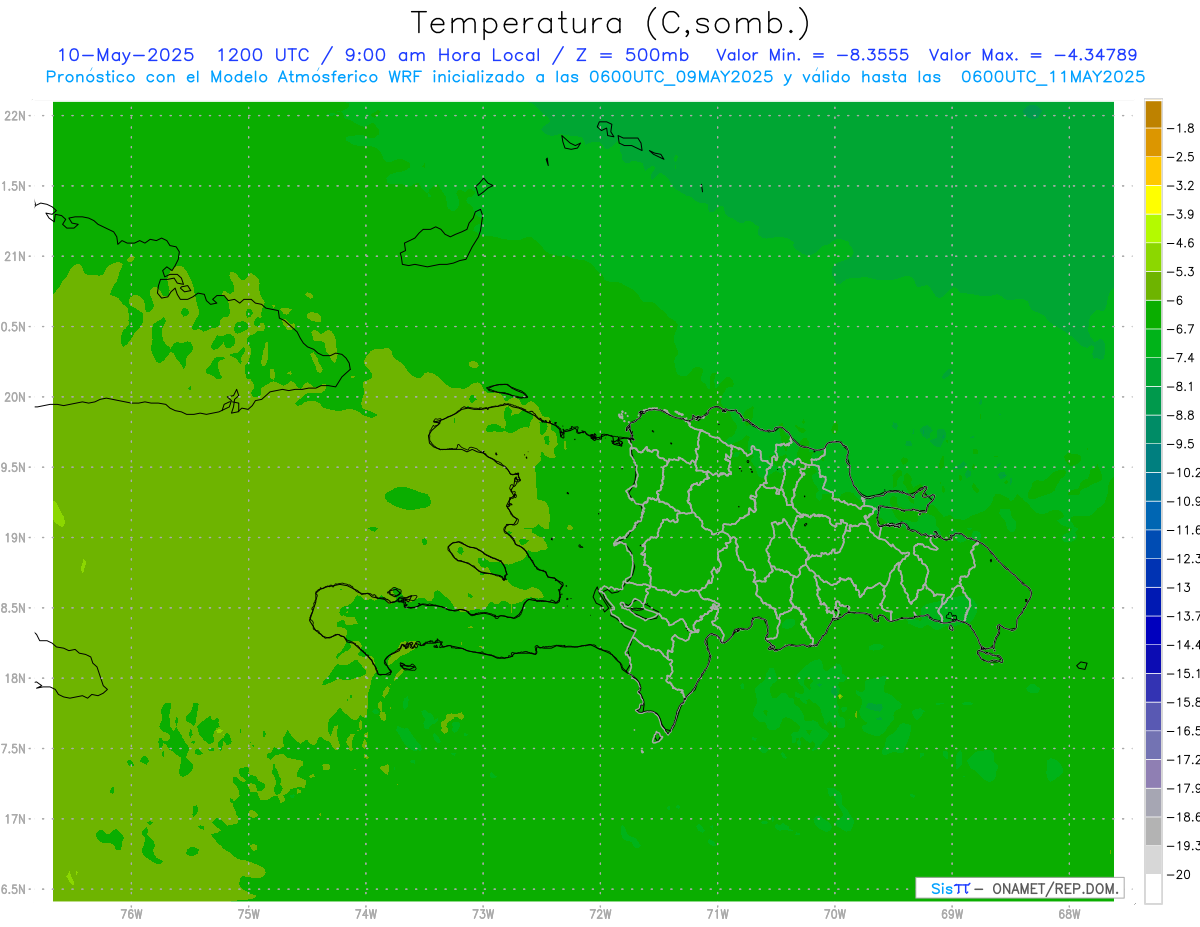Click the "-8.1" colorbar value

pyautogui.click(x=1182, y=386)
